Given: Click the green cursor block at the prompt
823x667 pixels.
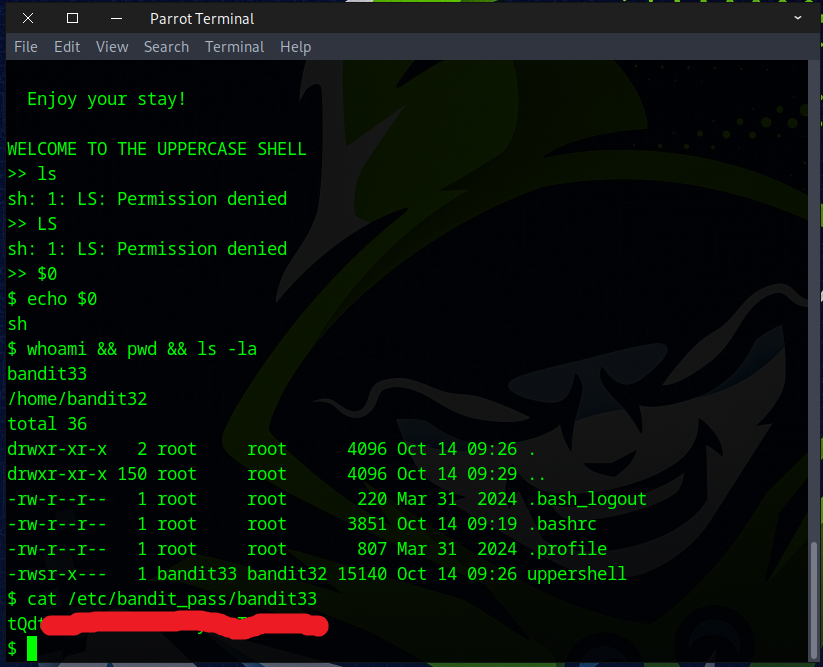Looking at the screenshot, I should pos(32,649).
